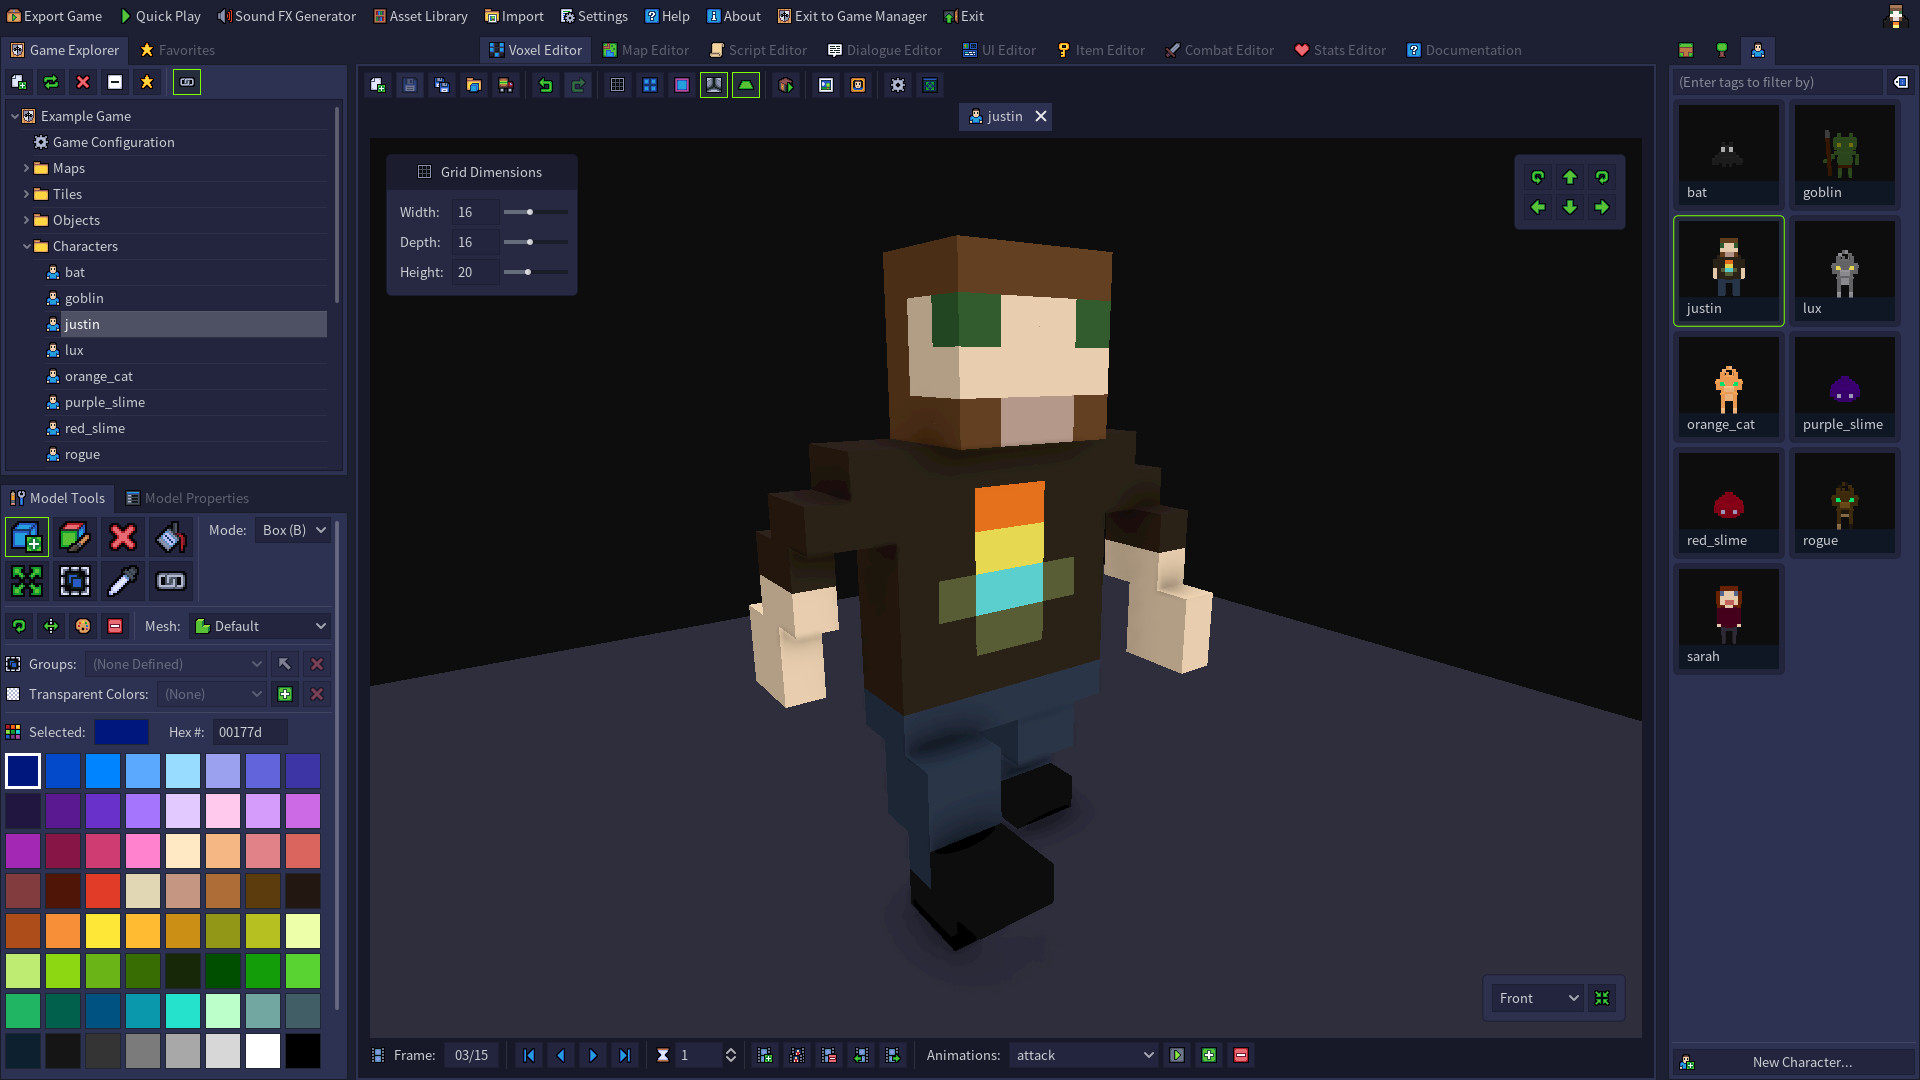Switch to the Map Editor tab
Viewport: 1920px width, 1080px height.
click(x=645, y=50)
